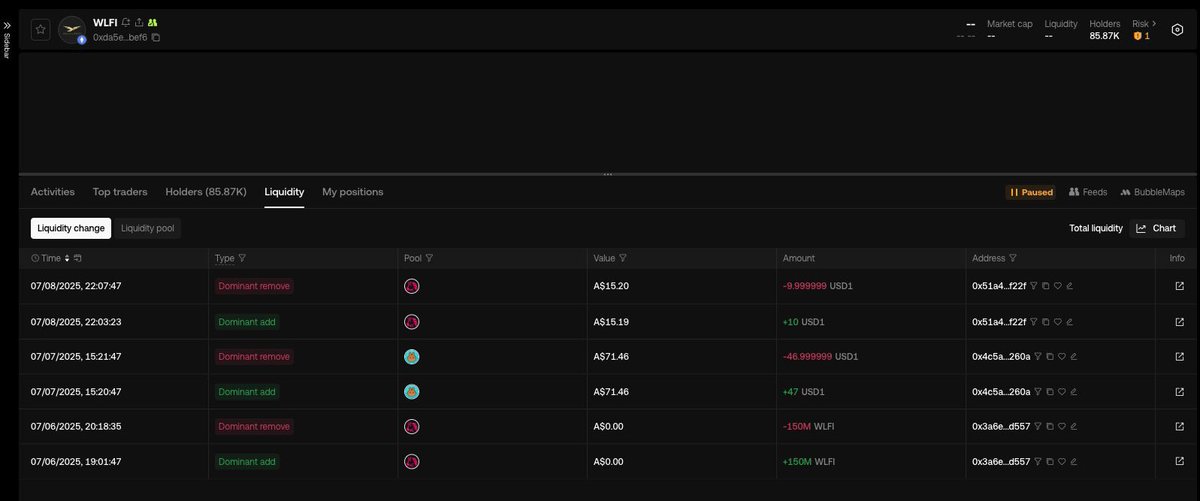Open the My positions tab

coord(352,192)
